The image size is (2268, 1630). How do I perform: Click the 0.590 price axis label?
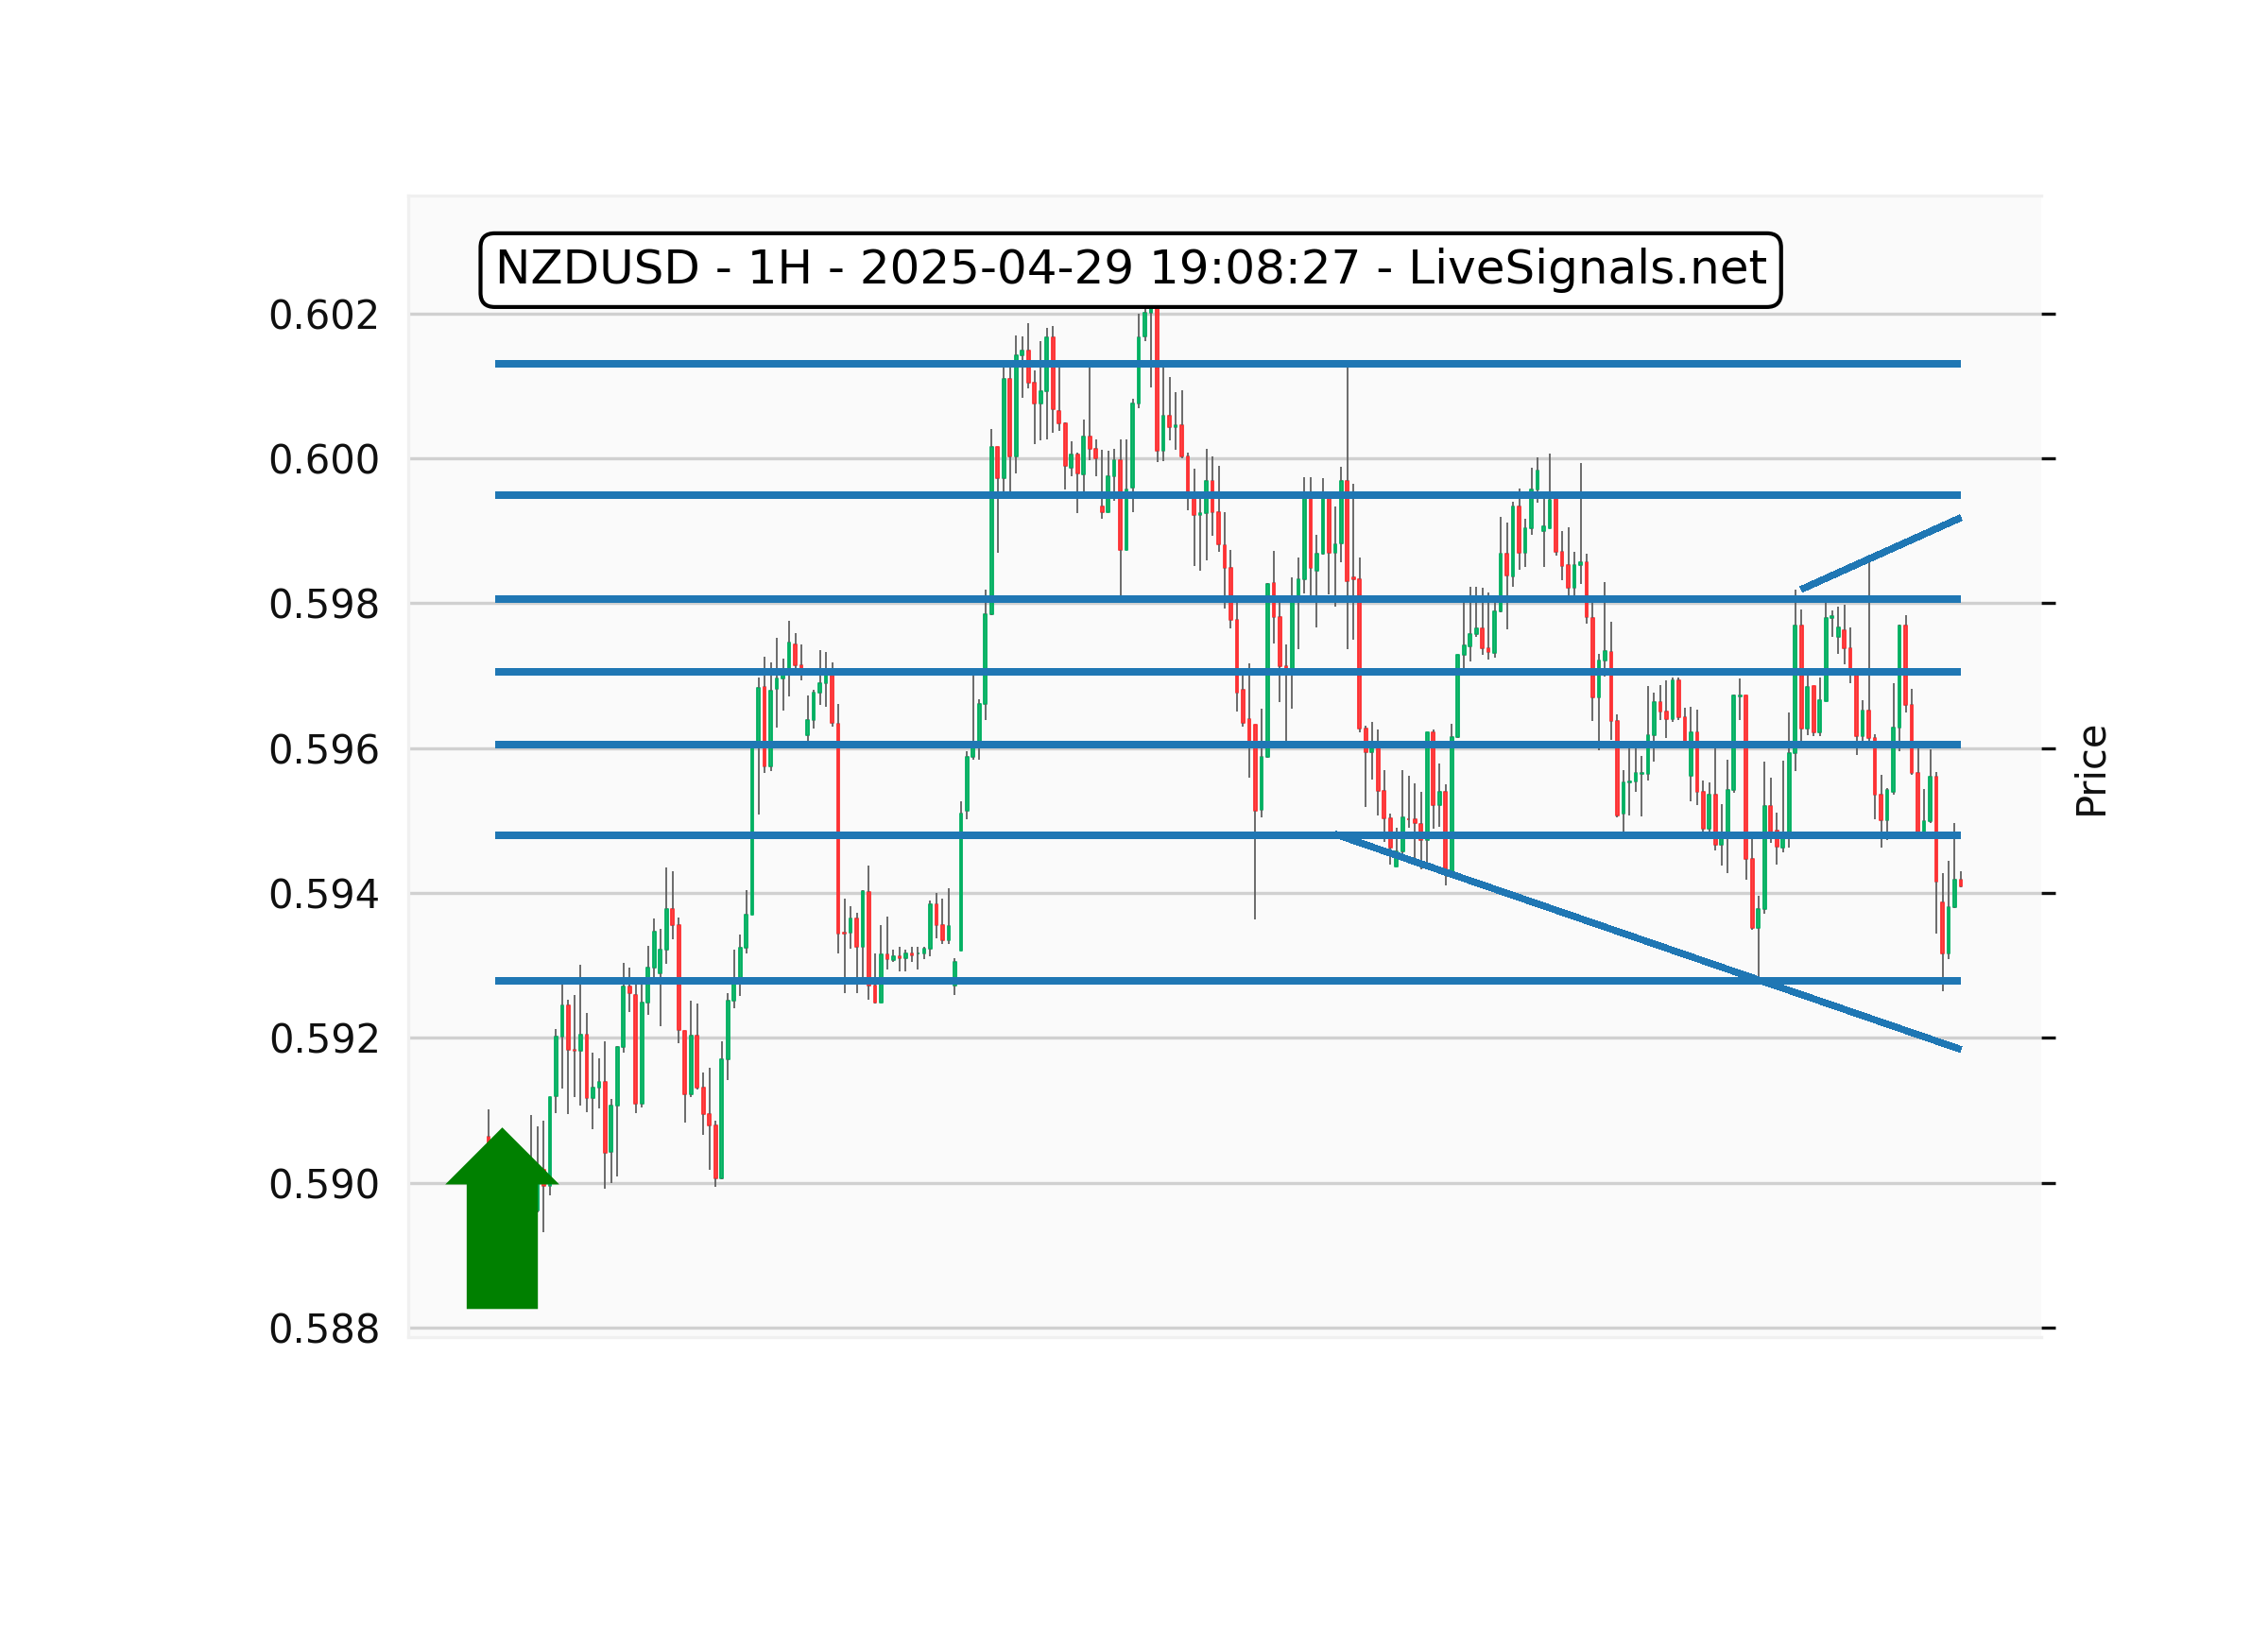tap(324, 1185)
